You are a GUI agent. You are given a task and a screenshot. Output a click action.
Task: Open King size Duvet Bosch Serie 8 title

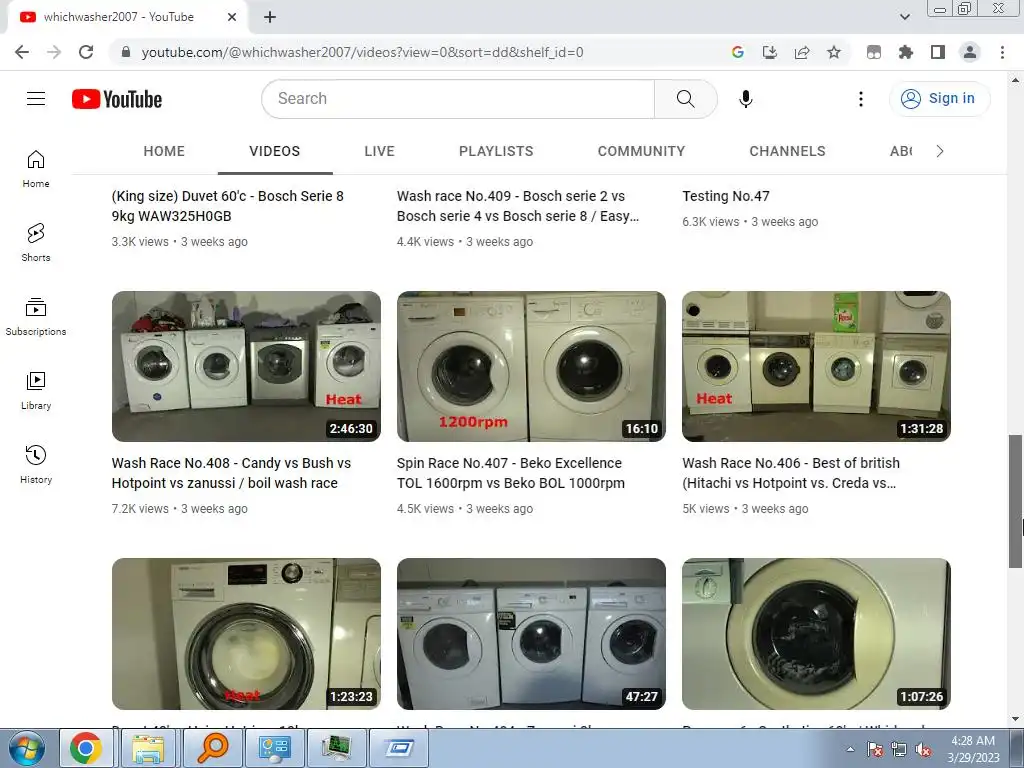(x=228, y=206)
